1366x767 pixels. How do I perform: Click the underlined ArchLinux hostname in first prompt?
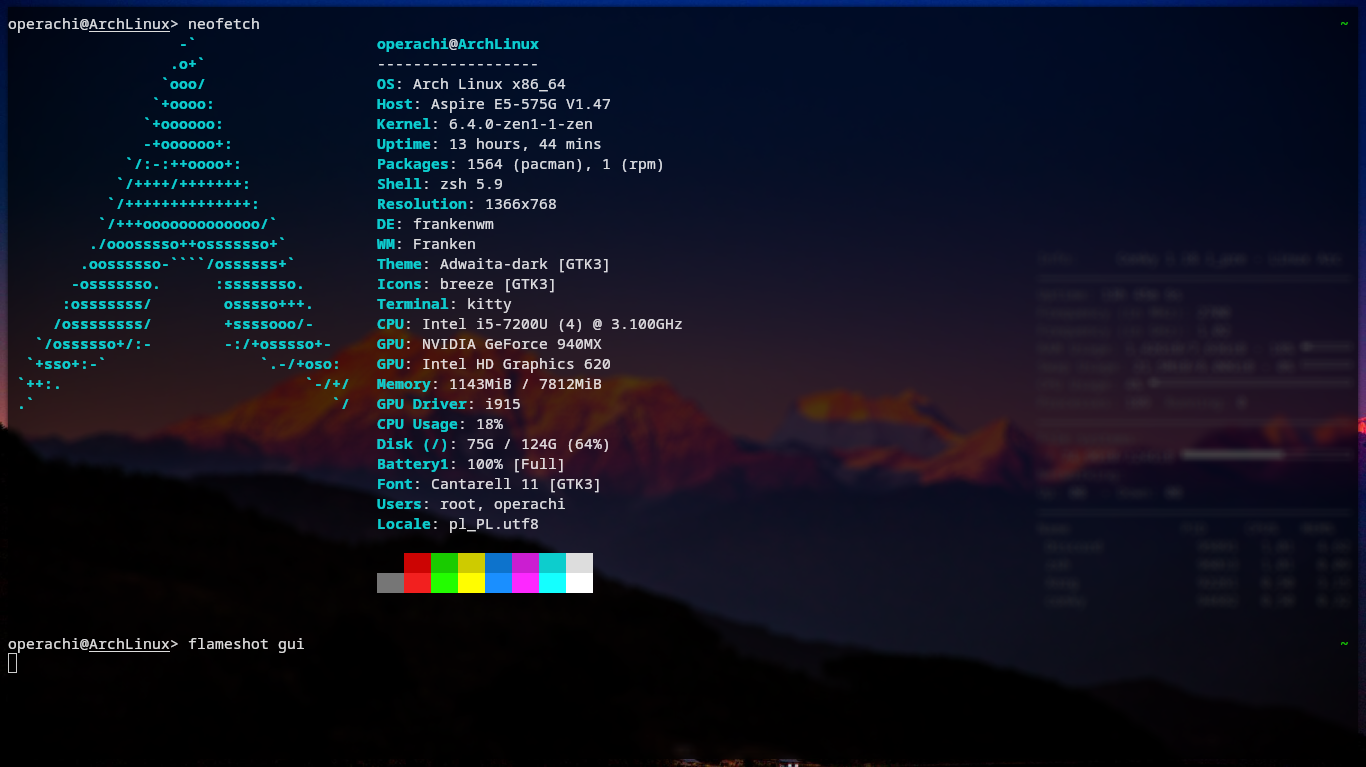pos(129,24)
